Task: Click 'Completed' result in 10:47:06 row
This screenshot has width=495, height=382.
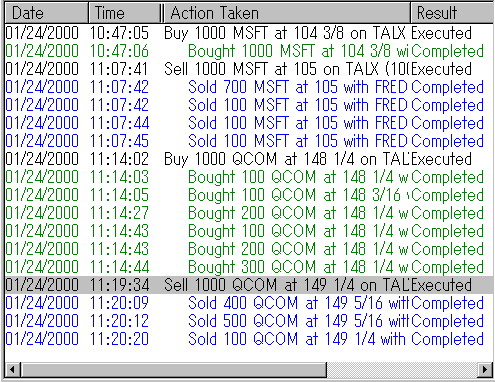Action: [x=447, y=51]
